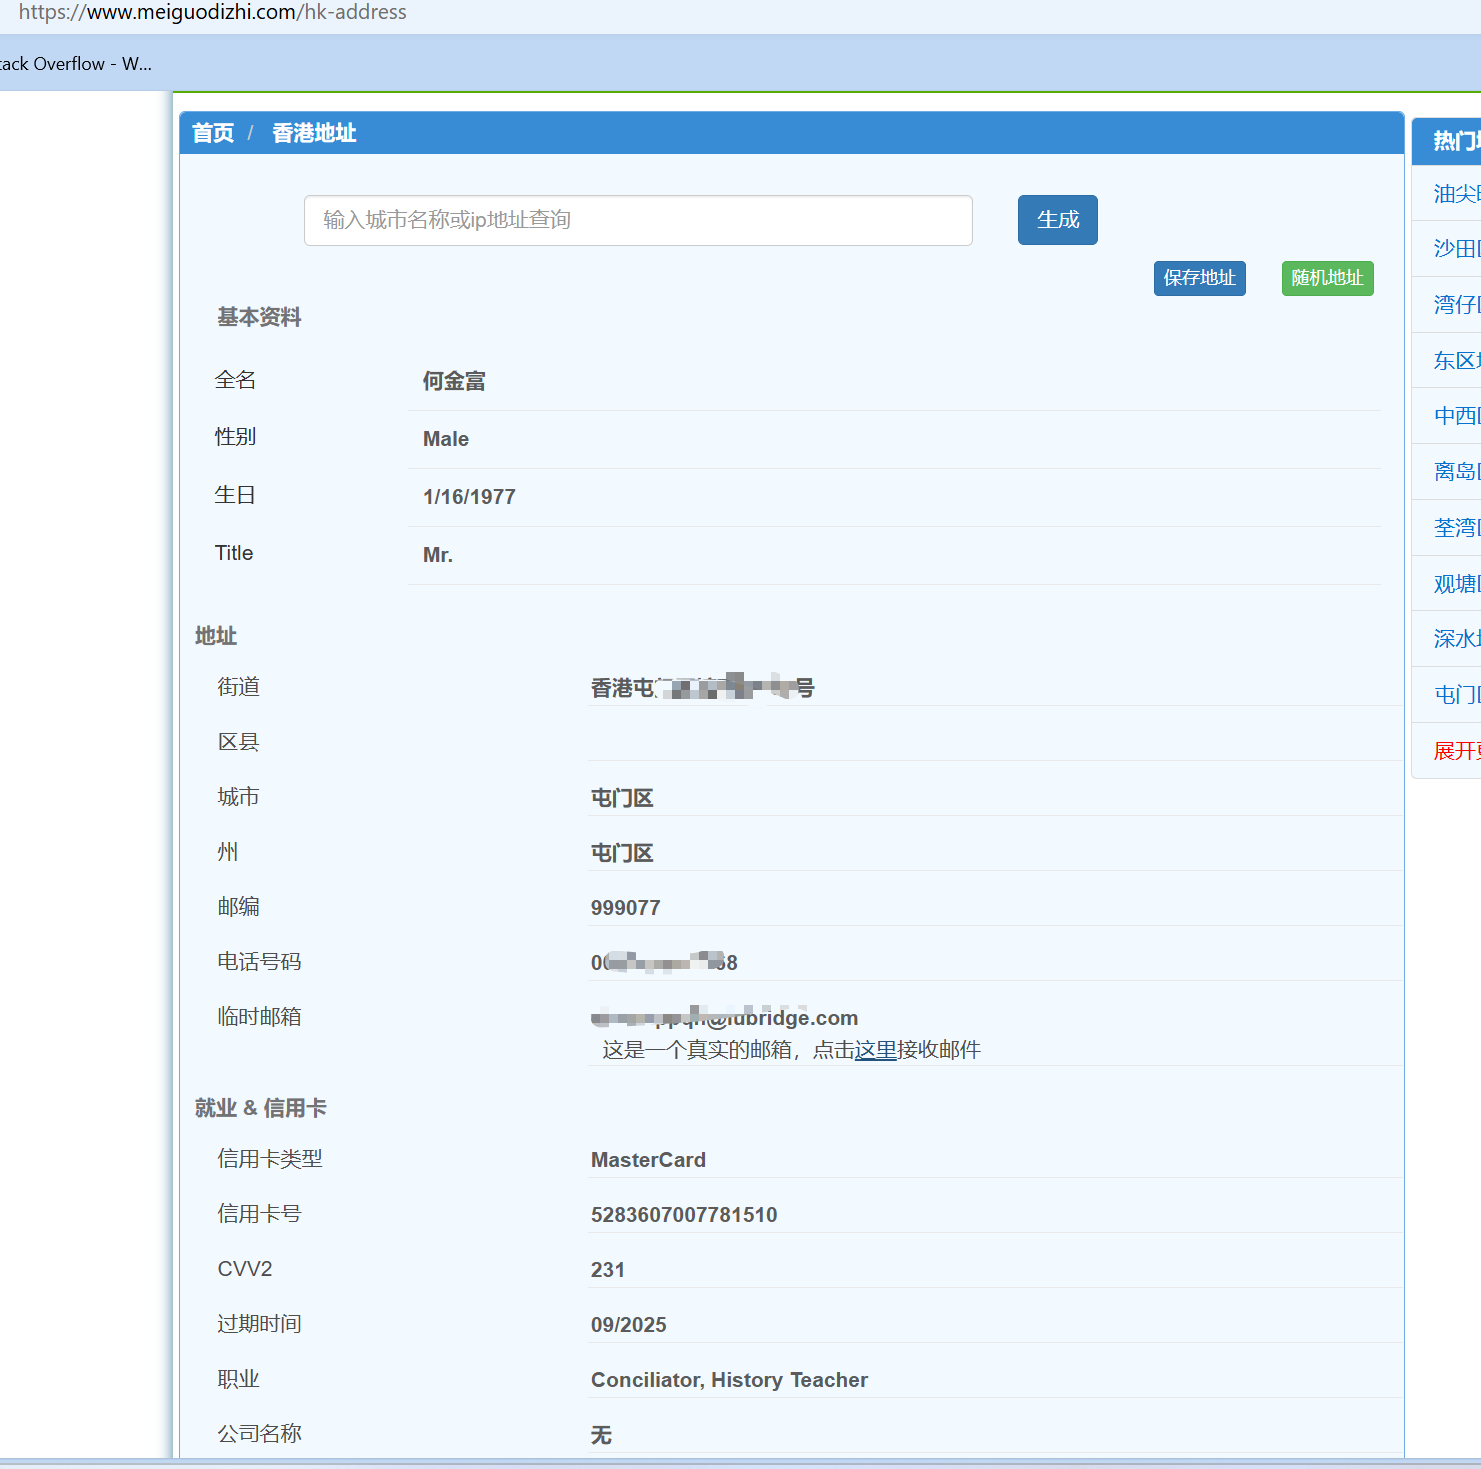Choose the 湾仔 district sidebar link
The height and width of the screenshot is (1469, 1481).
[1455, 305]
